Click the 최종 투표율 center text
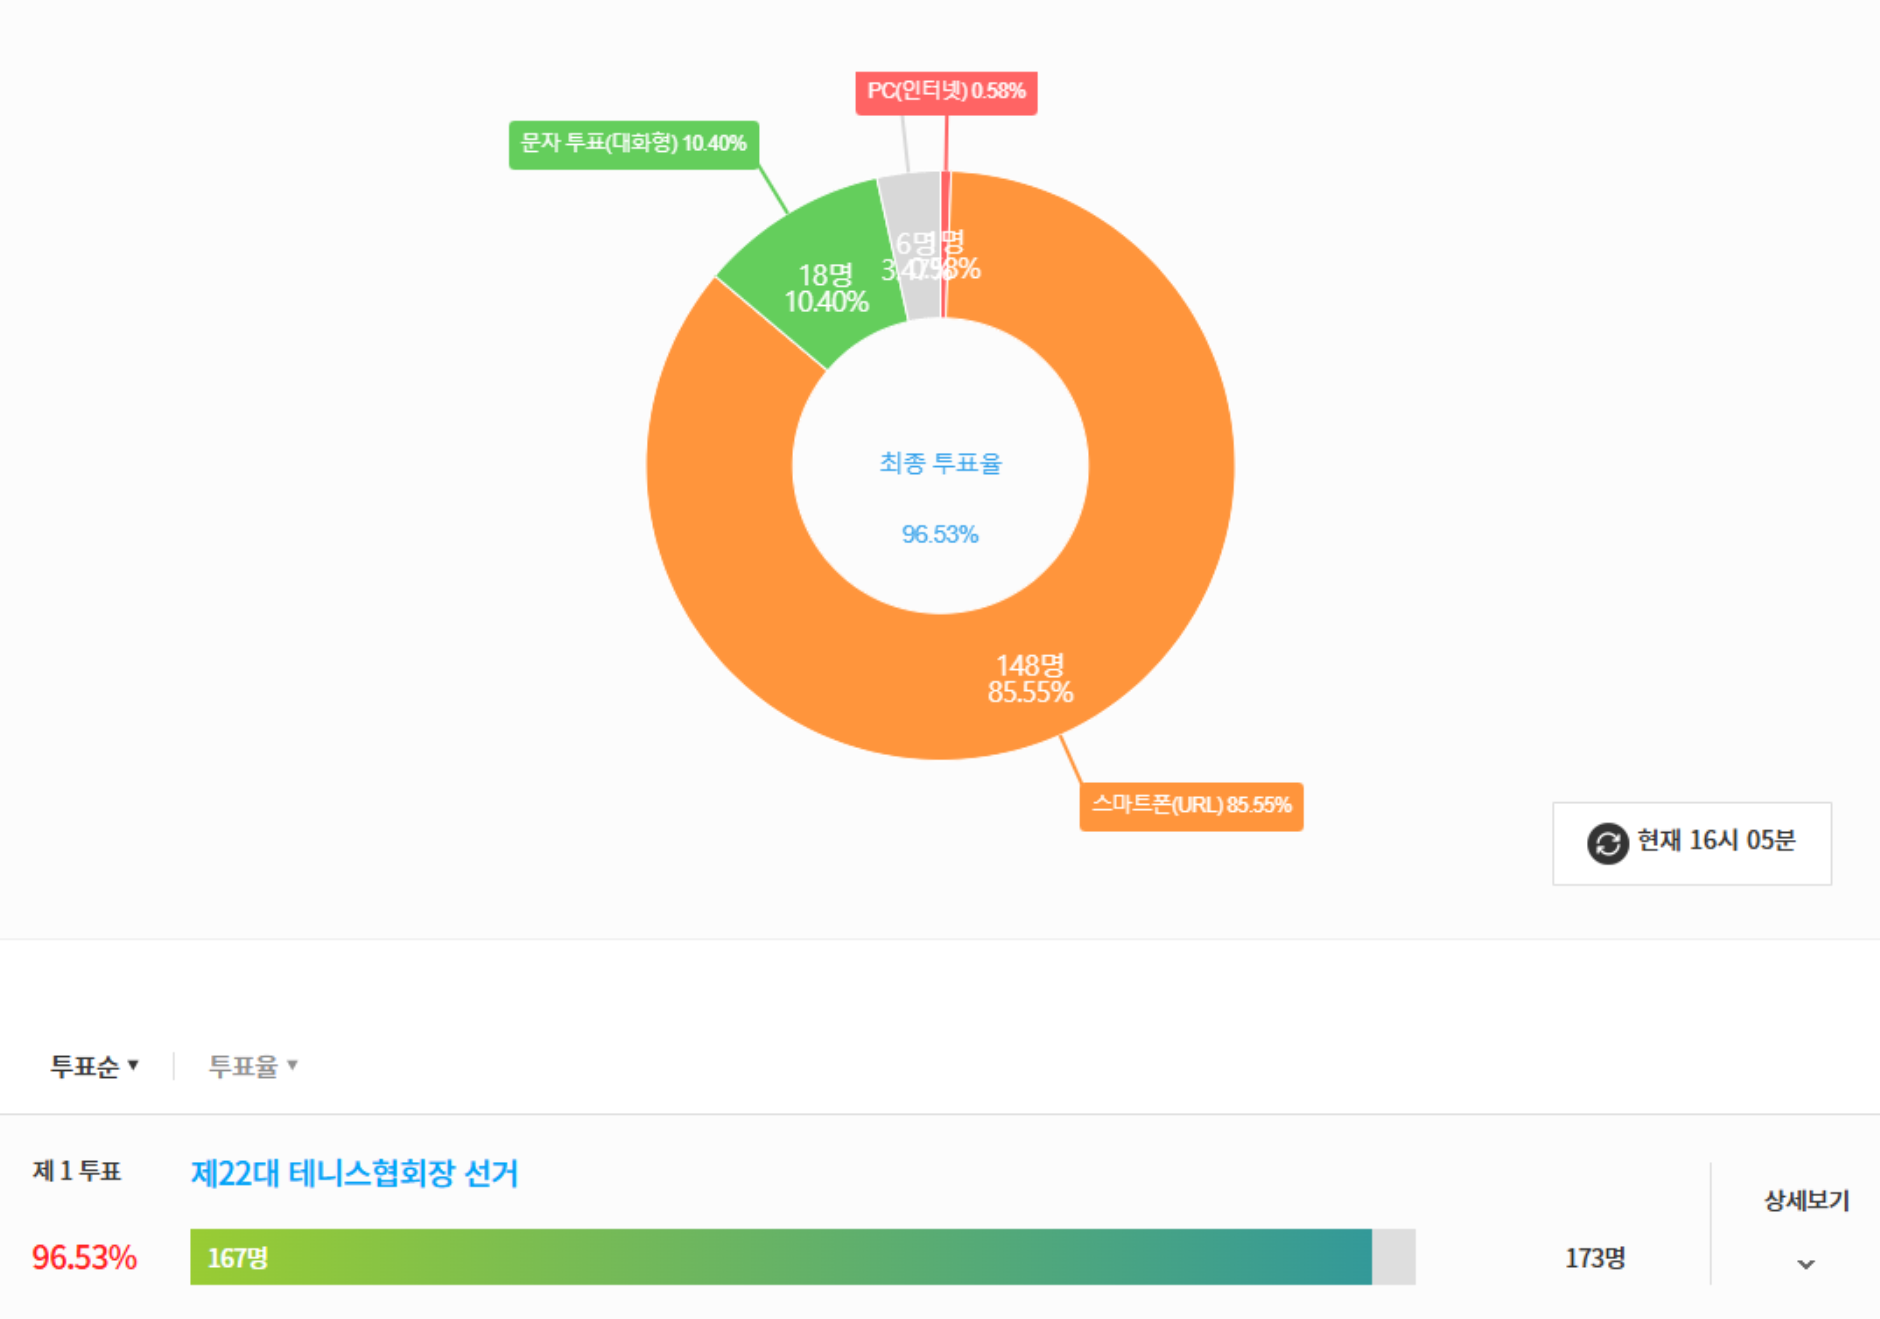 pos(940,464)
